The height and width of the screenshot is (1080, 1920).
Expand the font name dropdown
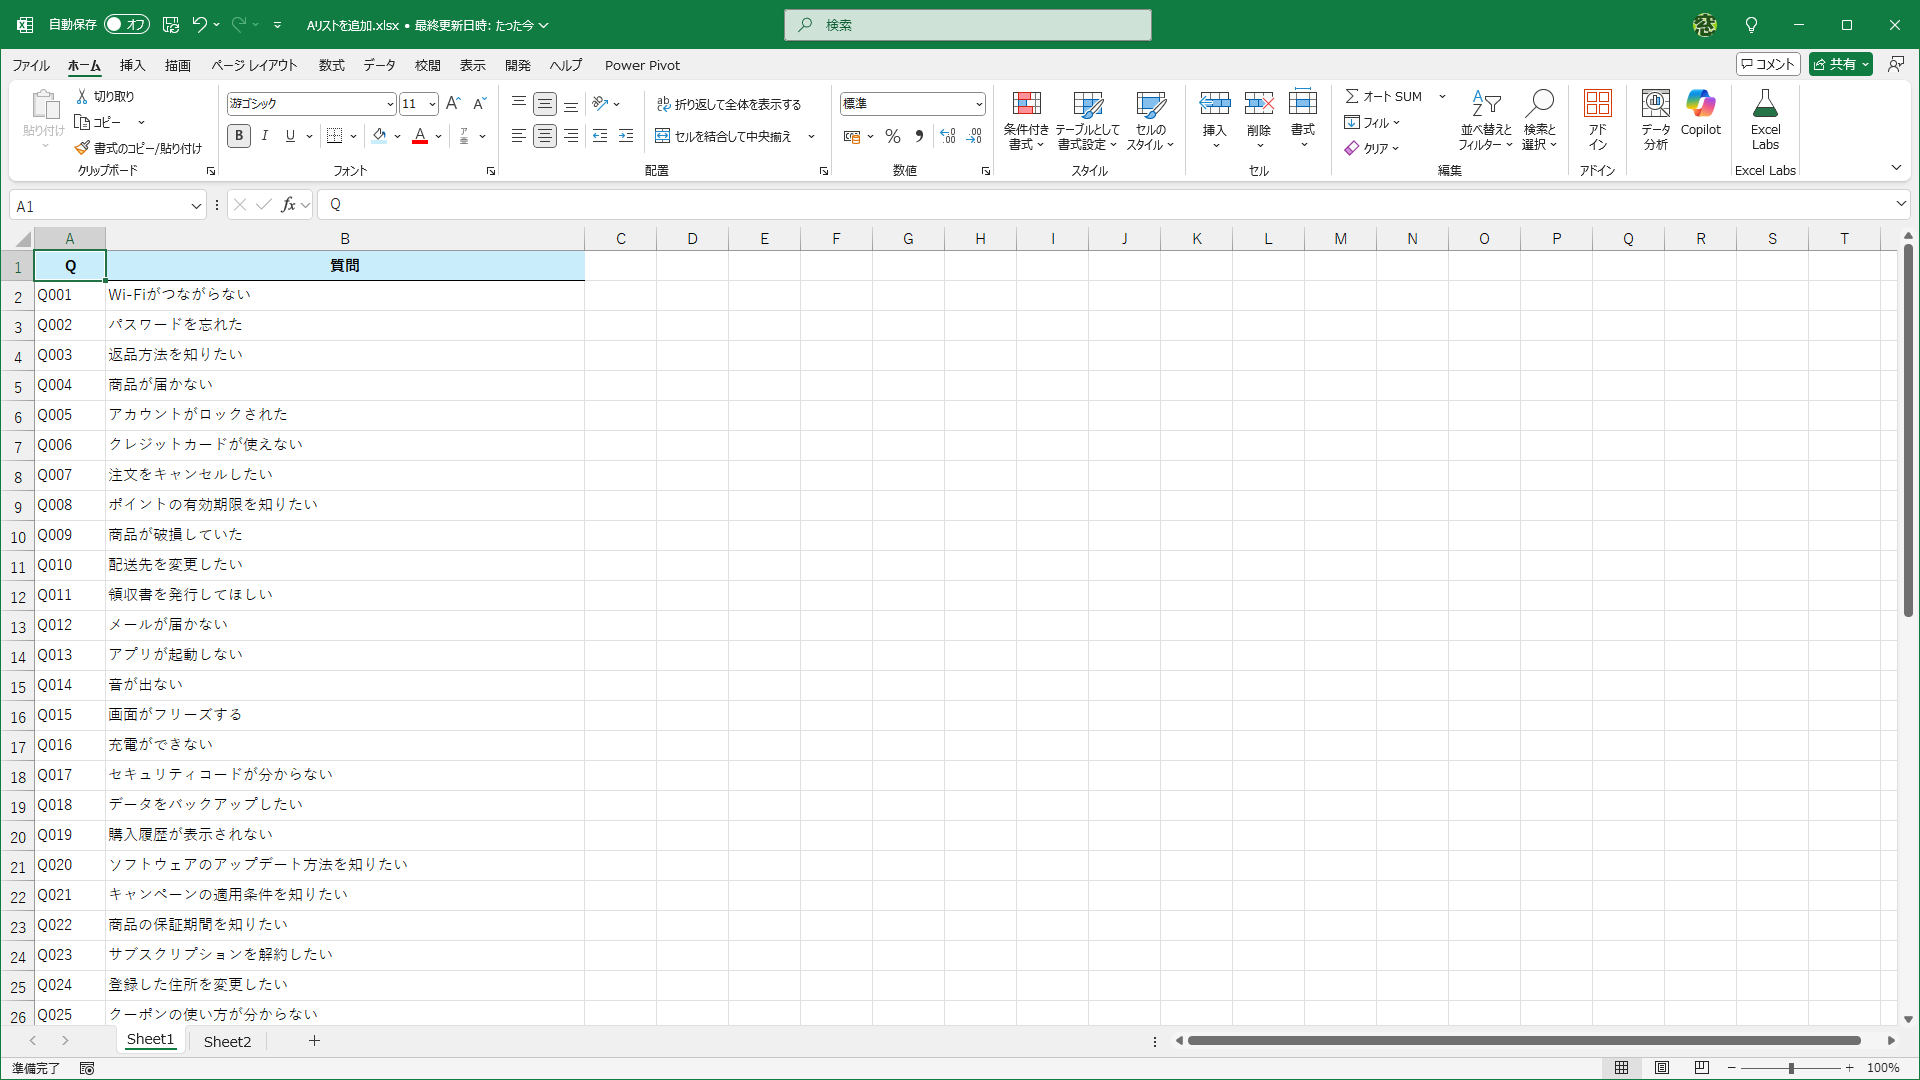390,104
